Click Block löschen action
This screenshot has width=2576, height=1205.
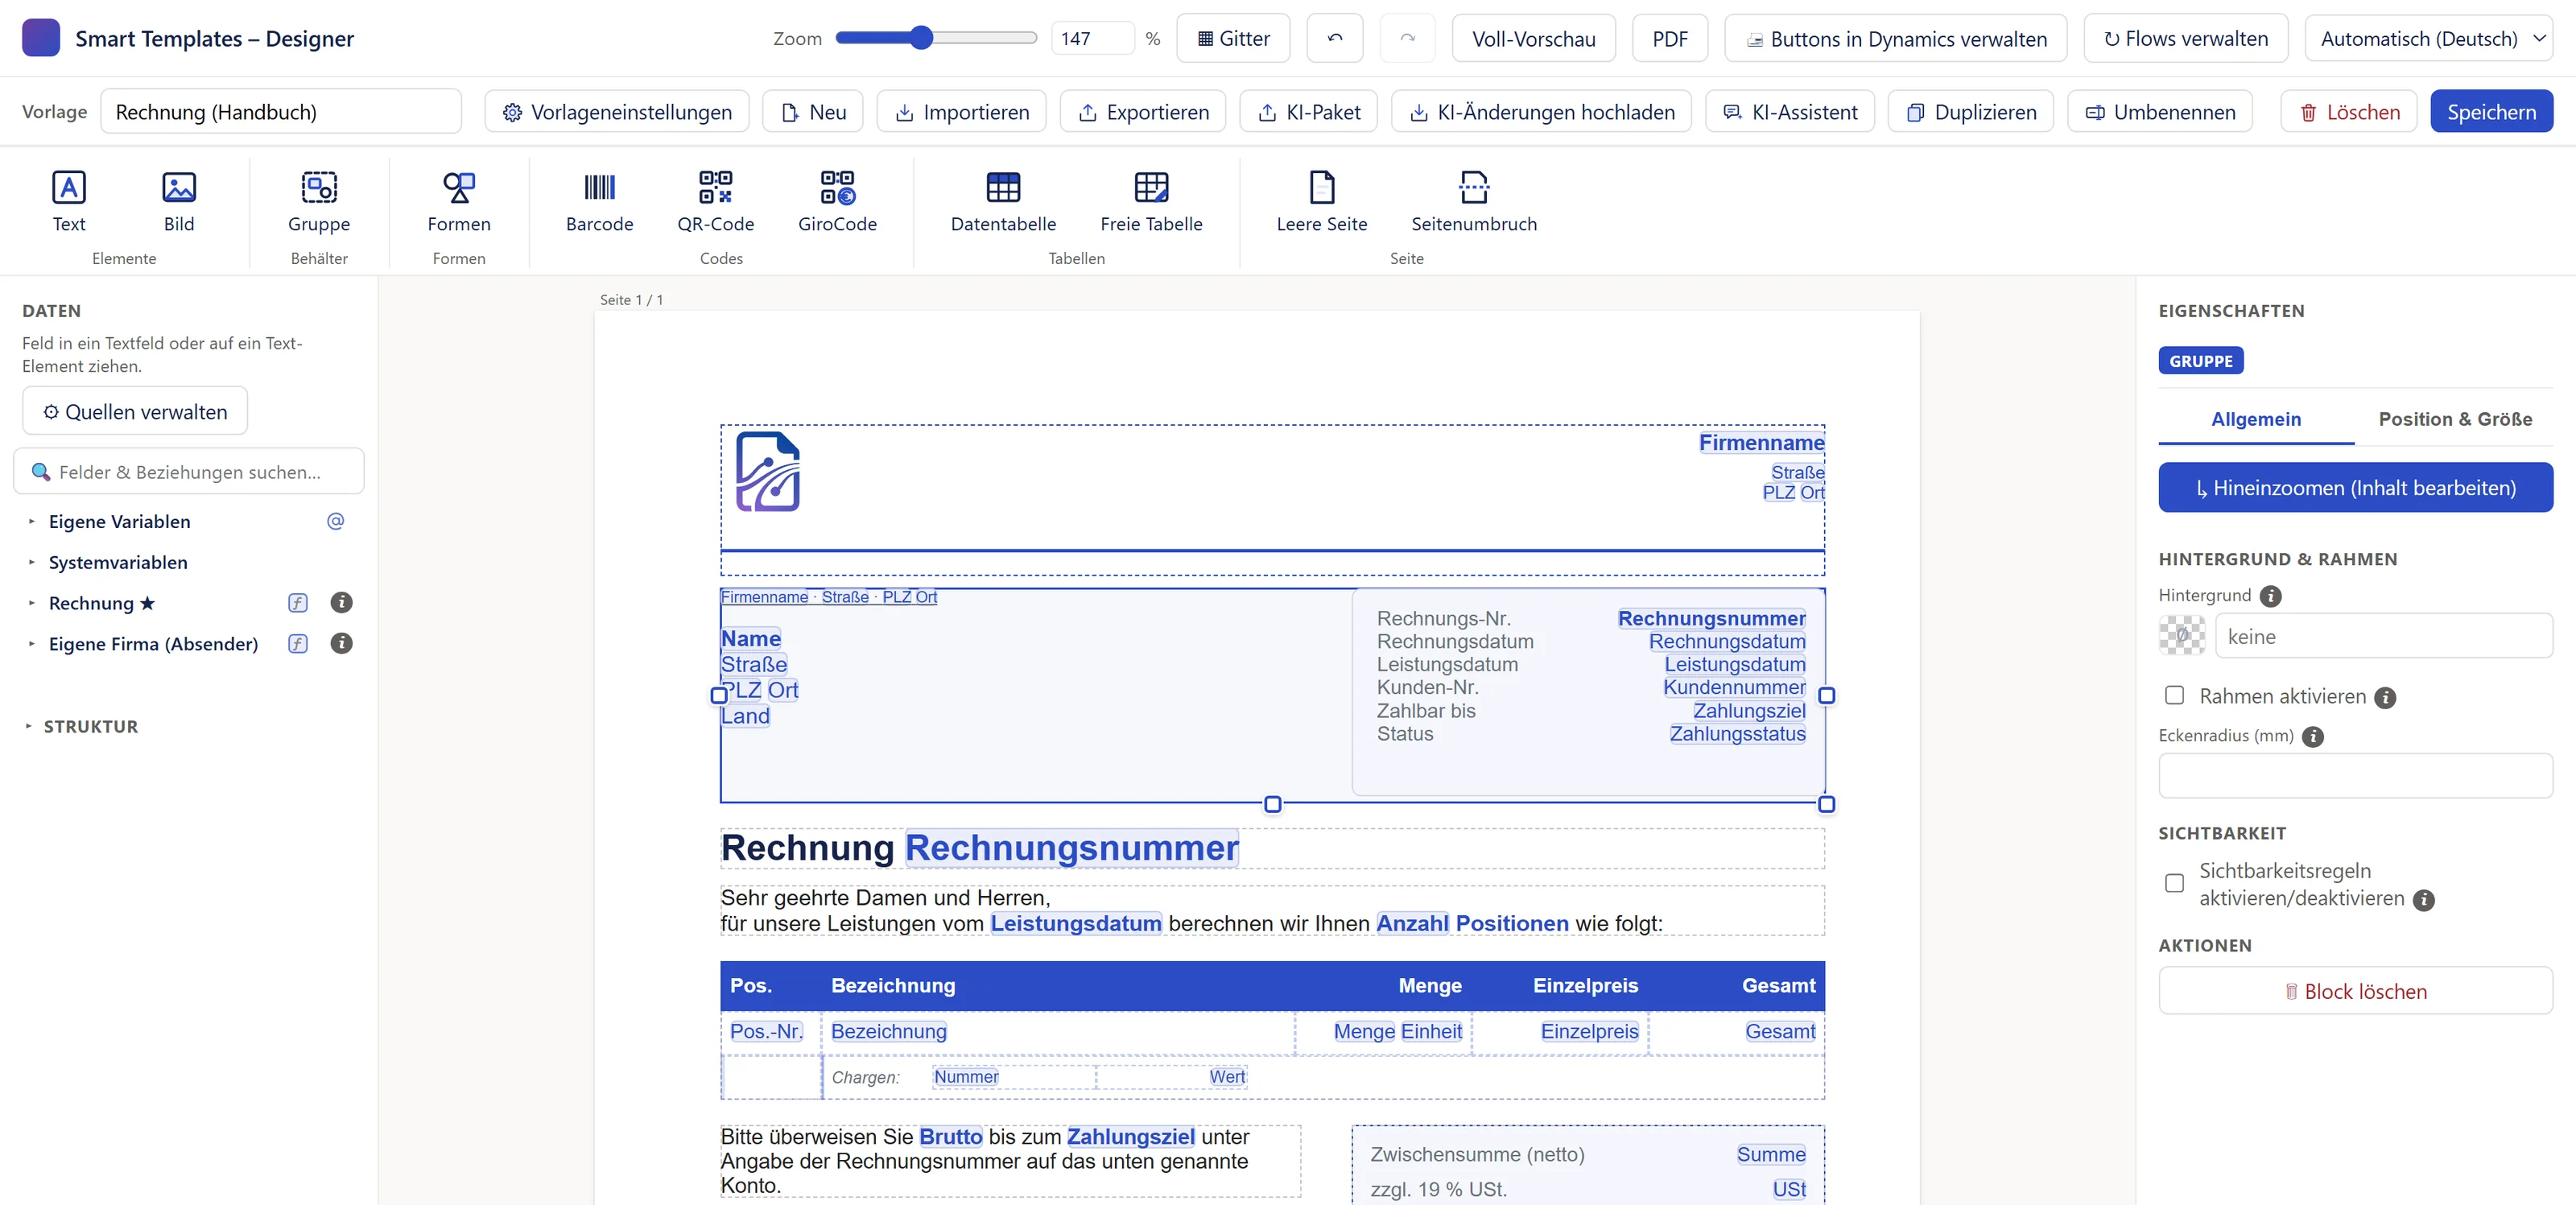point(2355,991)
